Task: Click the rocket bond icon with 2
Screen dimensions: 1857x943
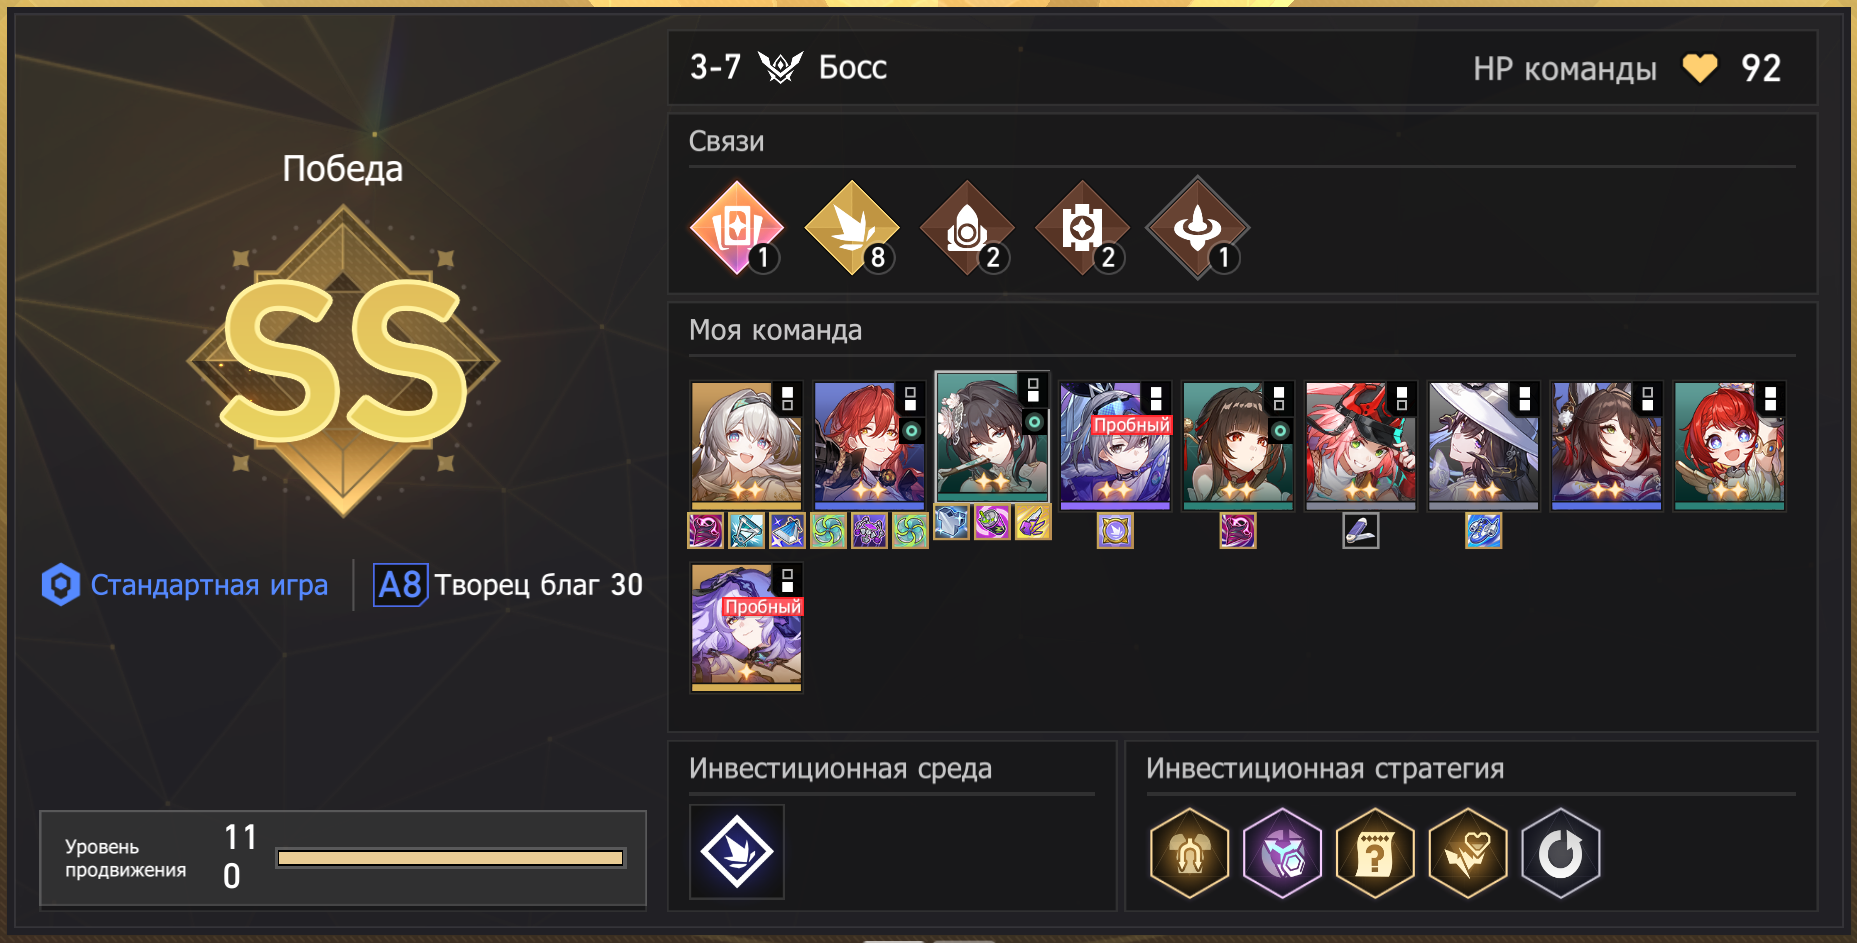Action: click(x=967, y=228)
